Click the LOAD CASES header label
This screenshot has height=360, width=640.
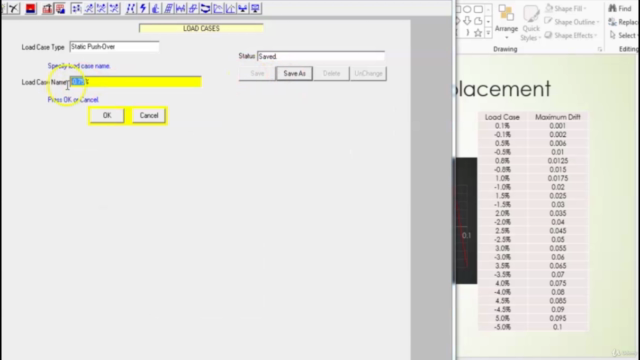201,28
